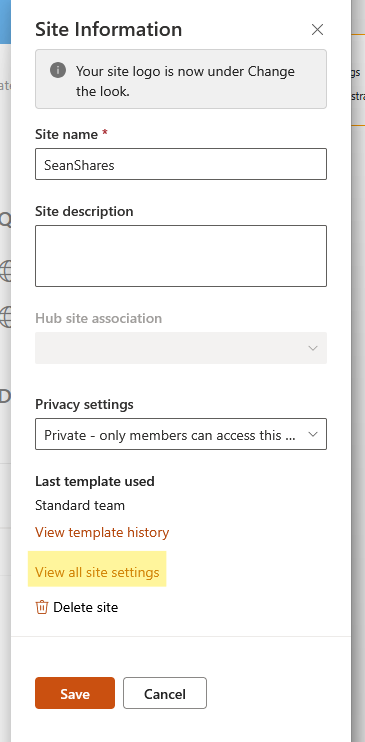Cancel editing the site information

tap(165, 693)
